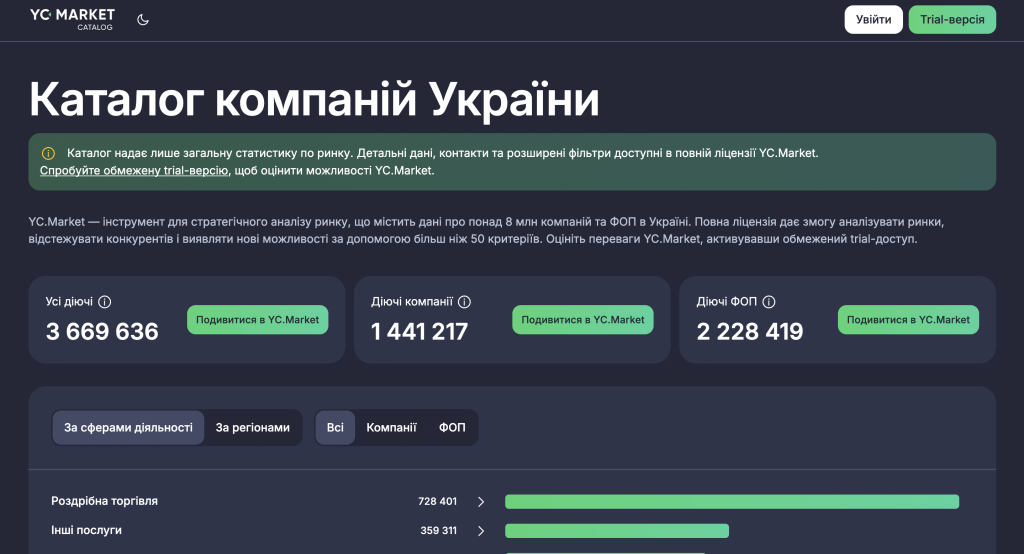1024x554 pixels.
Task: Expand the Роздрібна торгівля row chevron
Action: tap(481, 502)
